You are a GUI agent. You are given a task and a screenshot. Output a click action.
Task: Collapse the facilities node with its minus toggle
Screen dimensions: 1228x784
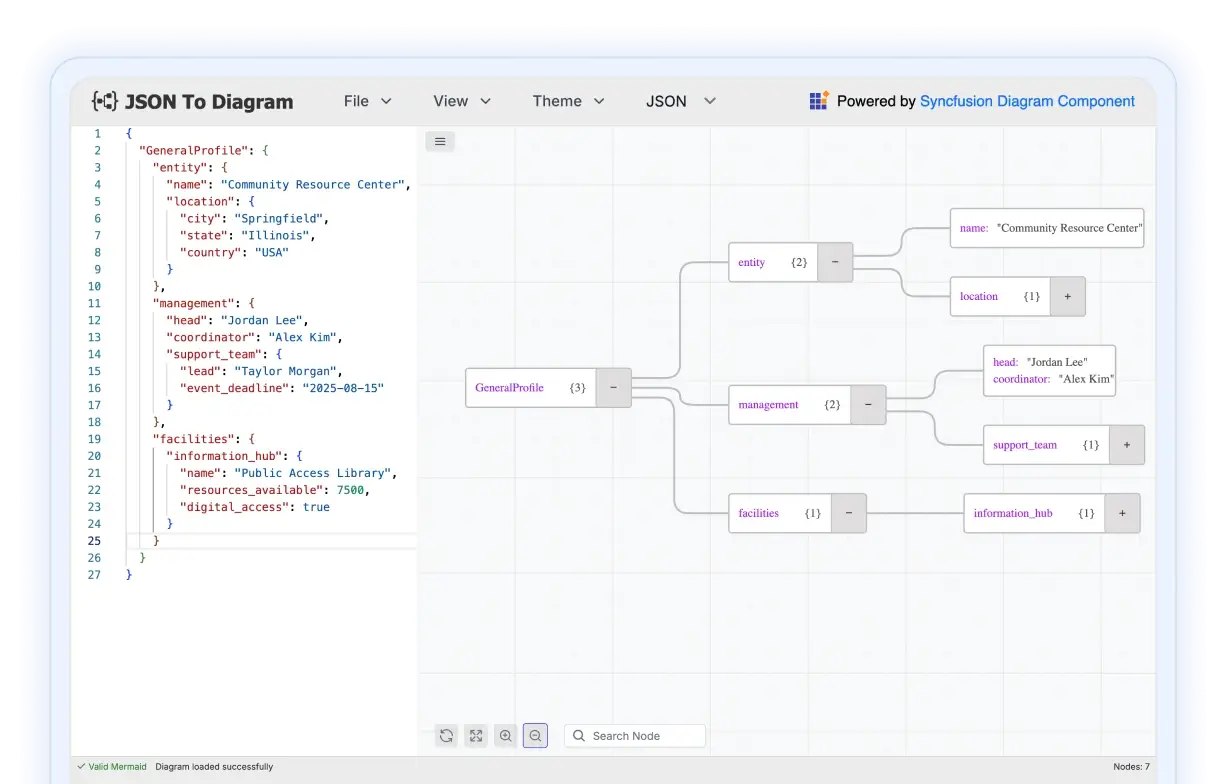[848, 513]
